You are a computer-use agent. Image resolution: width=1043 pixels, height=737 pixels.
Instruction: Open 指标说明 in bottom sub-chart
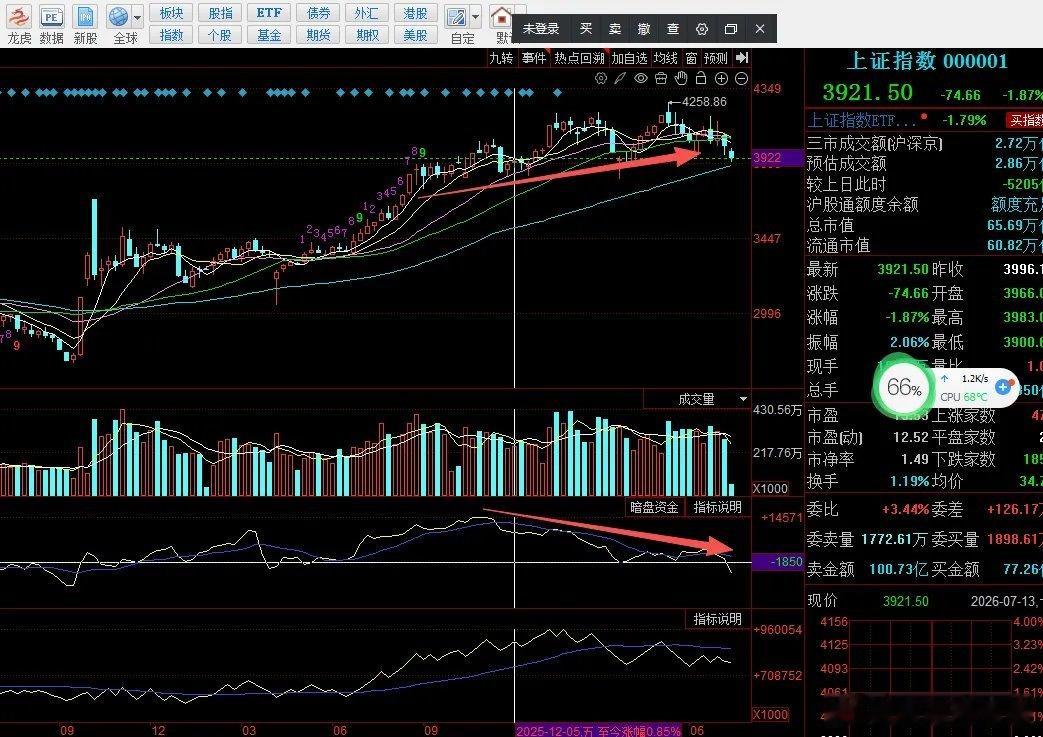tap(717, 619)
